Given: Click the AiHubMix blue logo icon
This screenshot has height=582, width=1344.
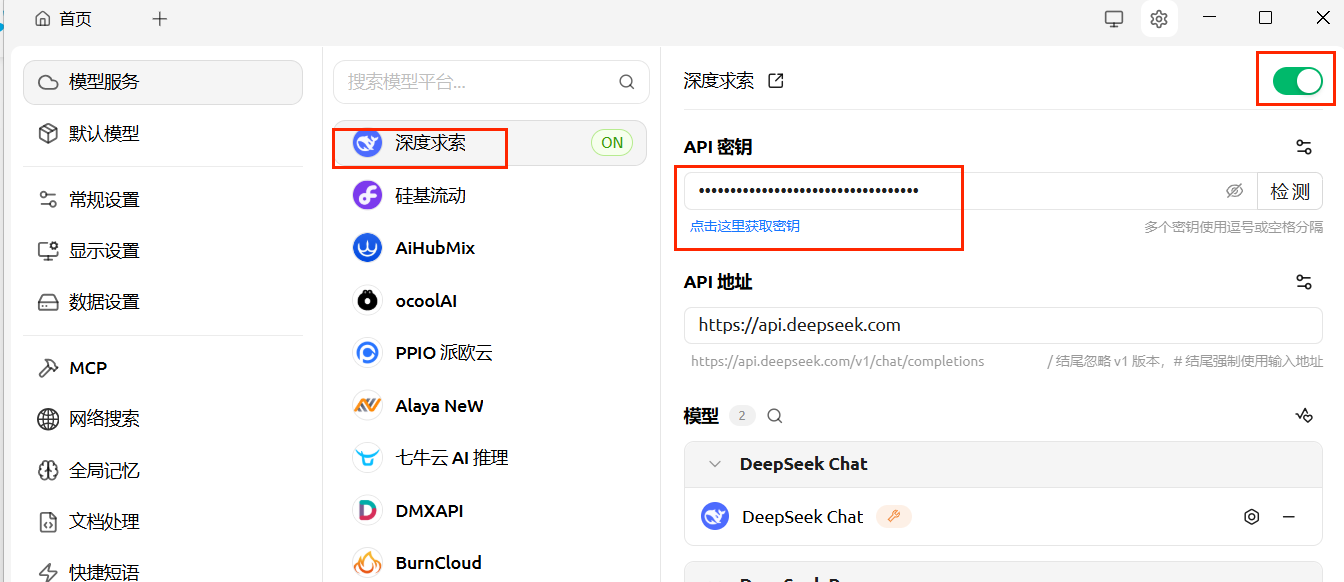Looking at the screenshot, I should click(x=367, y=248).
